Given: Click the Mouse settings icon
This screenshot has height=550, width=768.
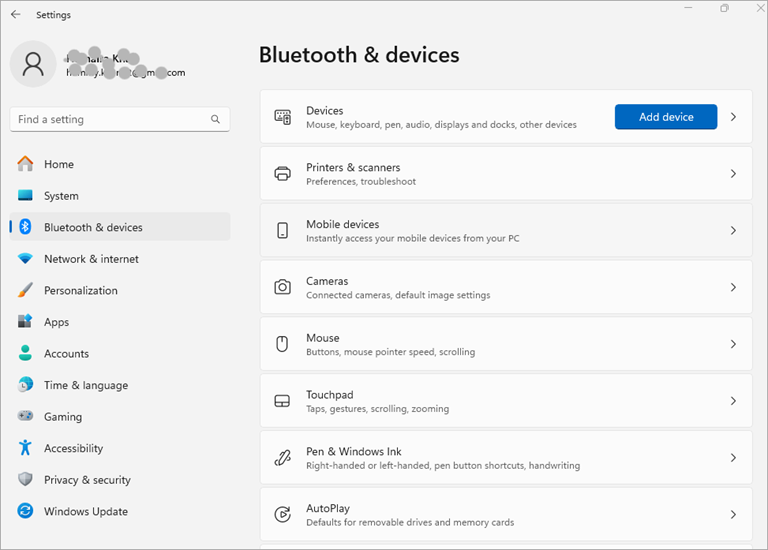Looking at the screenshot, I should click(283, 344).
